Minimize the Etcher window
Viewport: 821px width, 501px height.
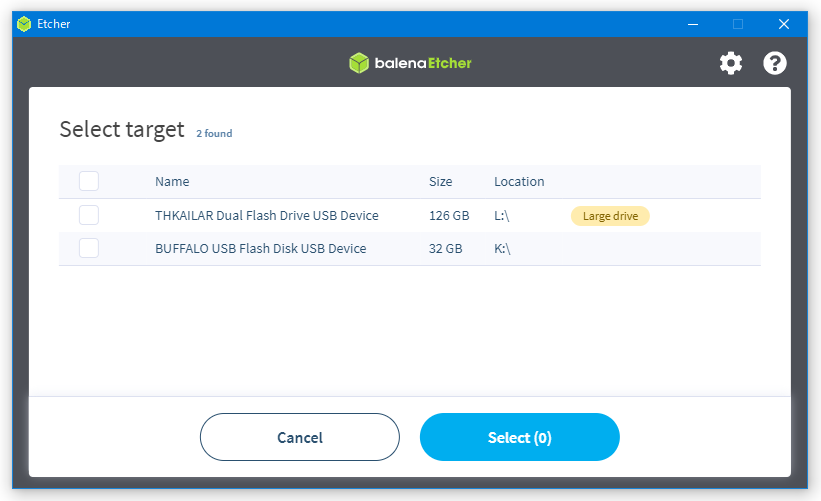[x=693, y=24]
